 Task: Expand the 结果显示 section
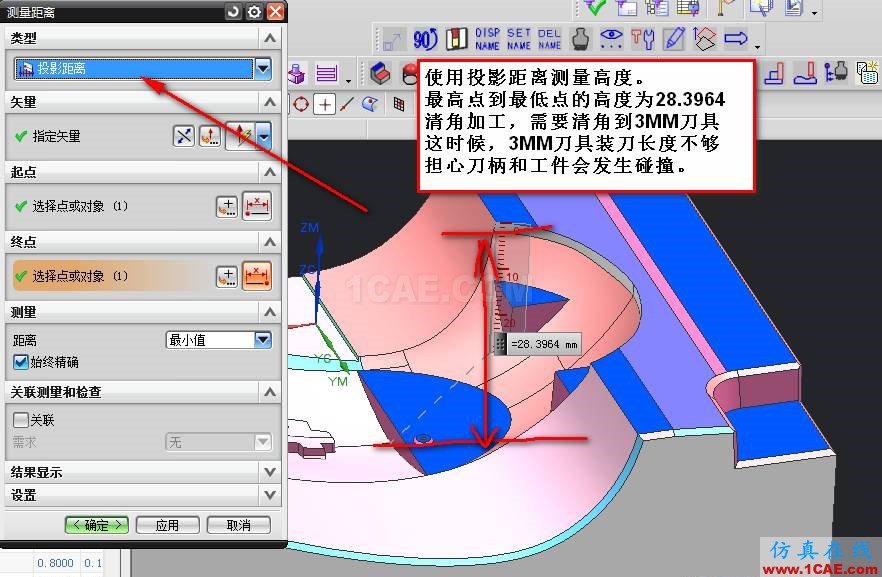point(270,472)
